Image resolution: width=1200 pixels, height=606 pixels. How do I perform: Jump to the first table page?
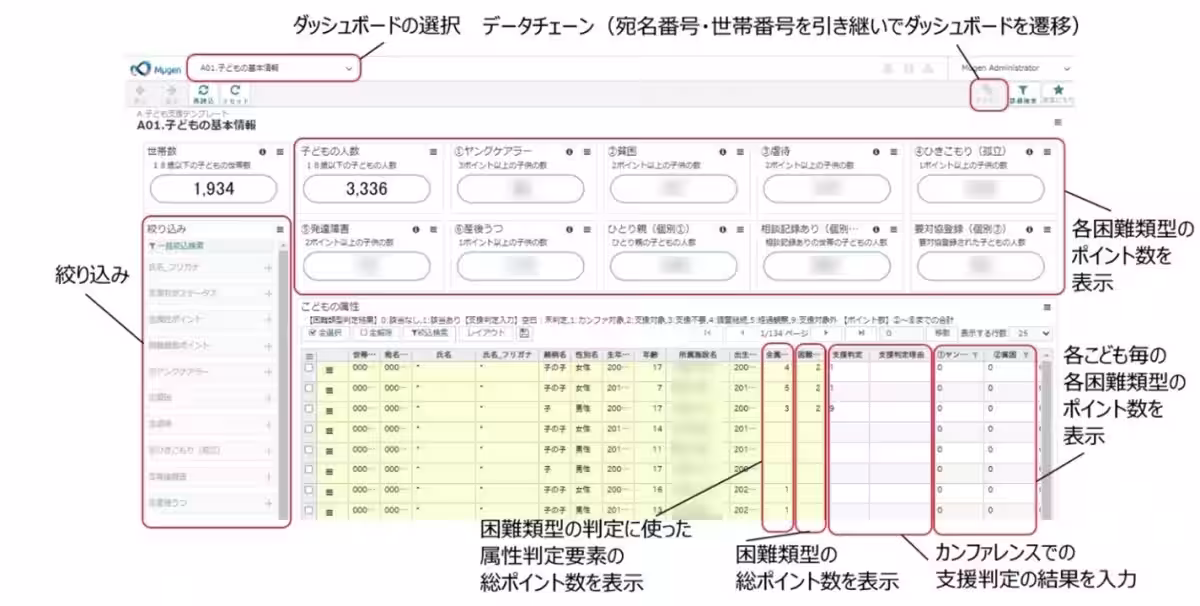click(708, 332)
